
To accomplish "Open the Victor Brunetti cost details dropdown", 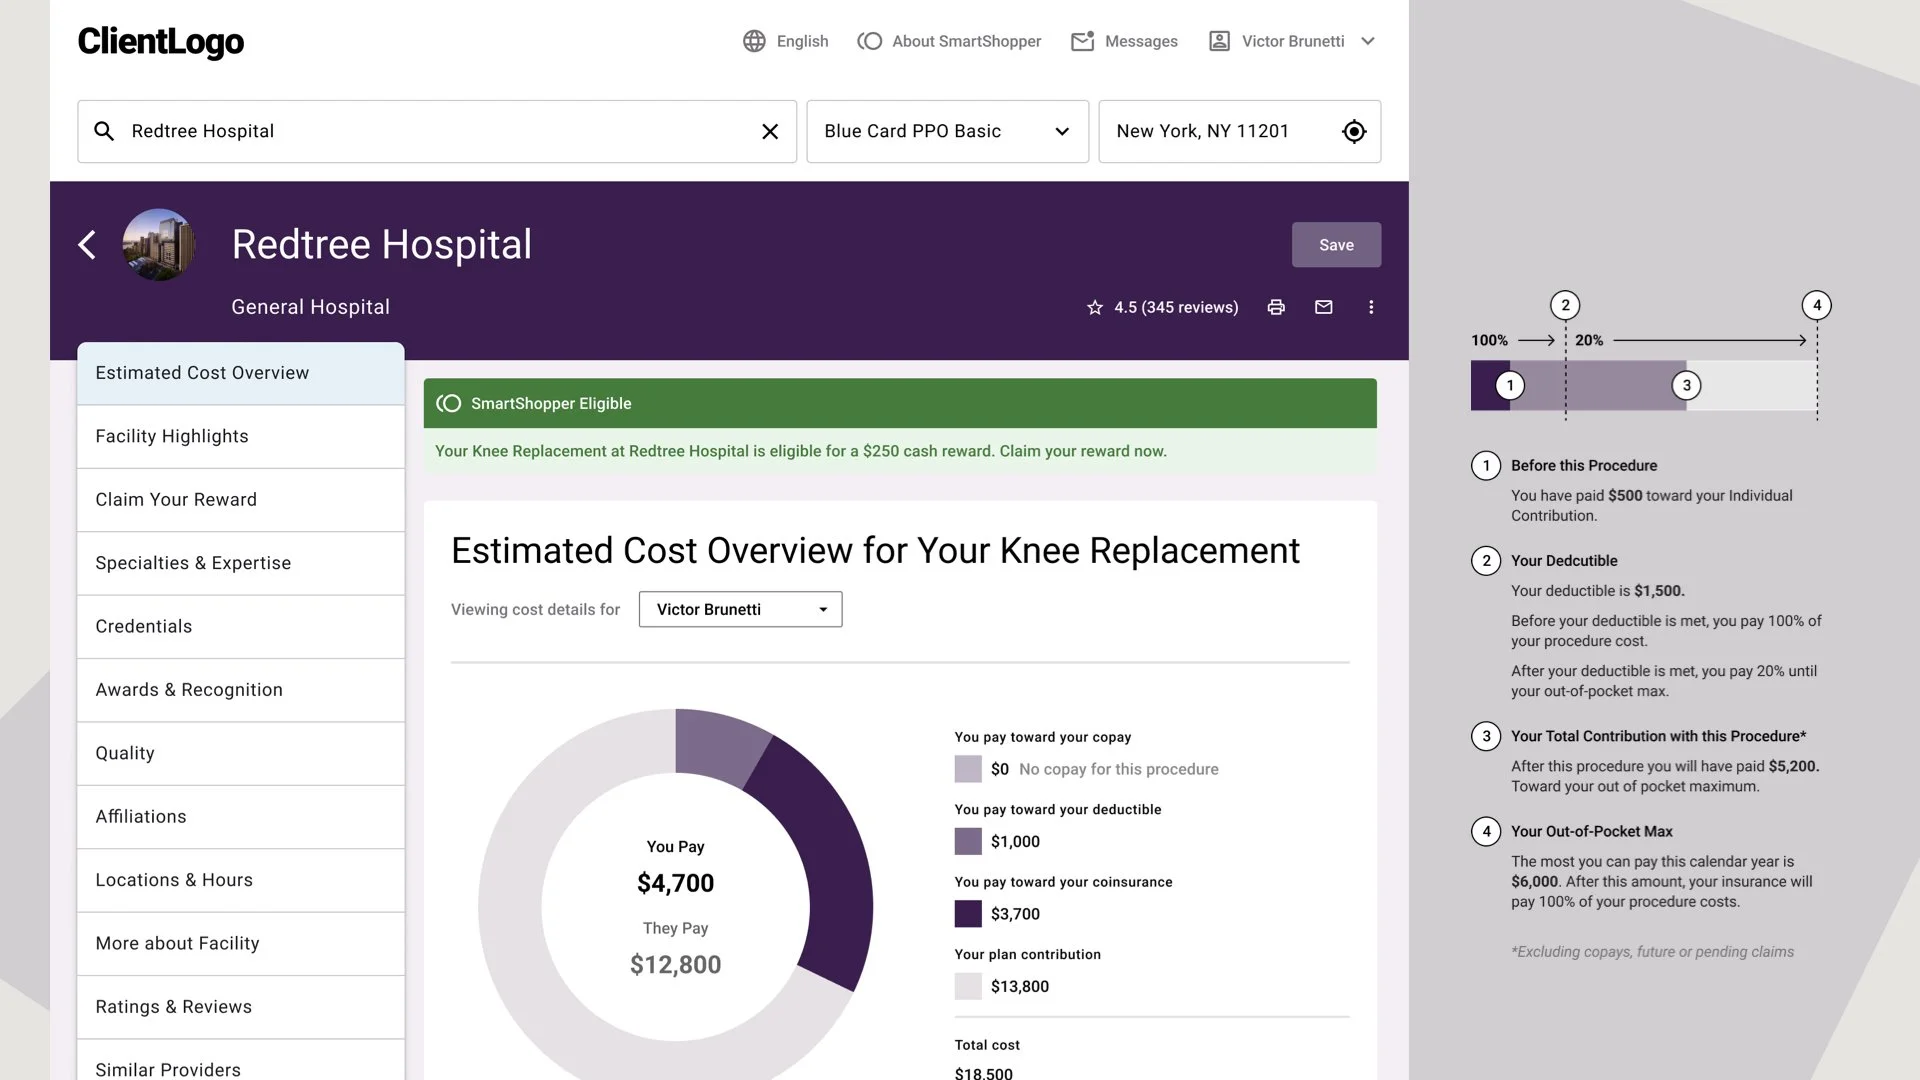I will pos(740,610).
